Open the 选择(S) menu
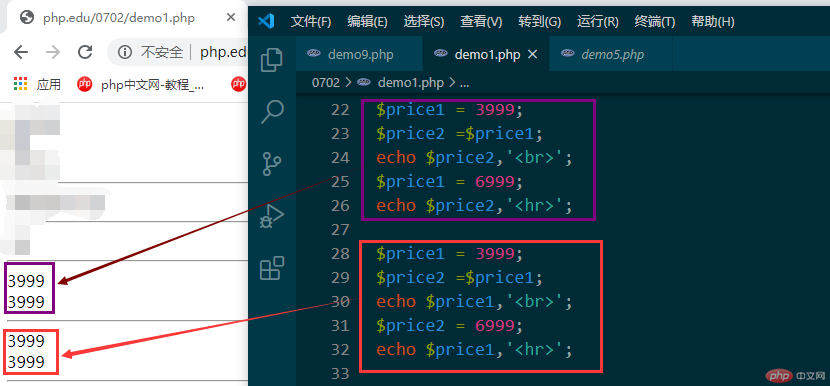This screenshot has width=830, height=386. pos(423,22)
